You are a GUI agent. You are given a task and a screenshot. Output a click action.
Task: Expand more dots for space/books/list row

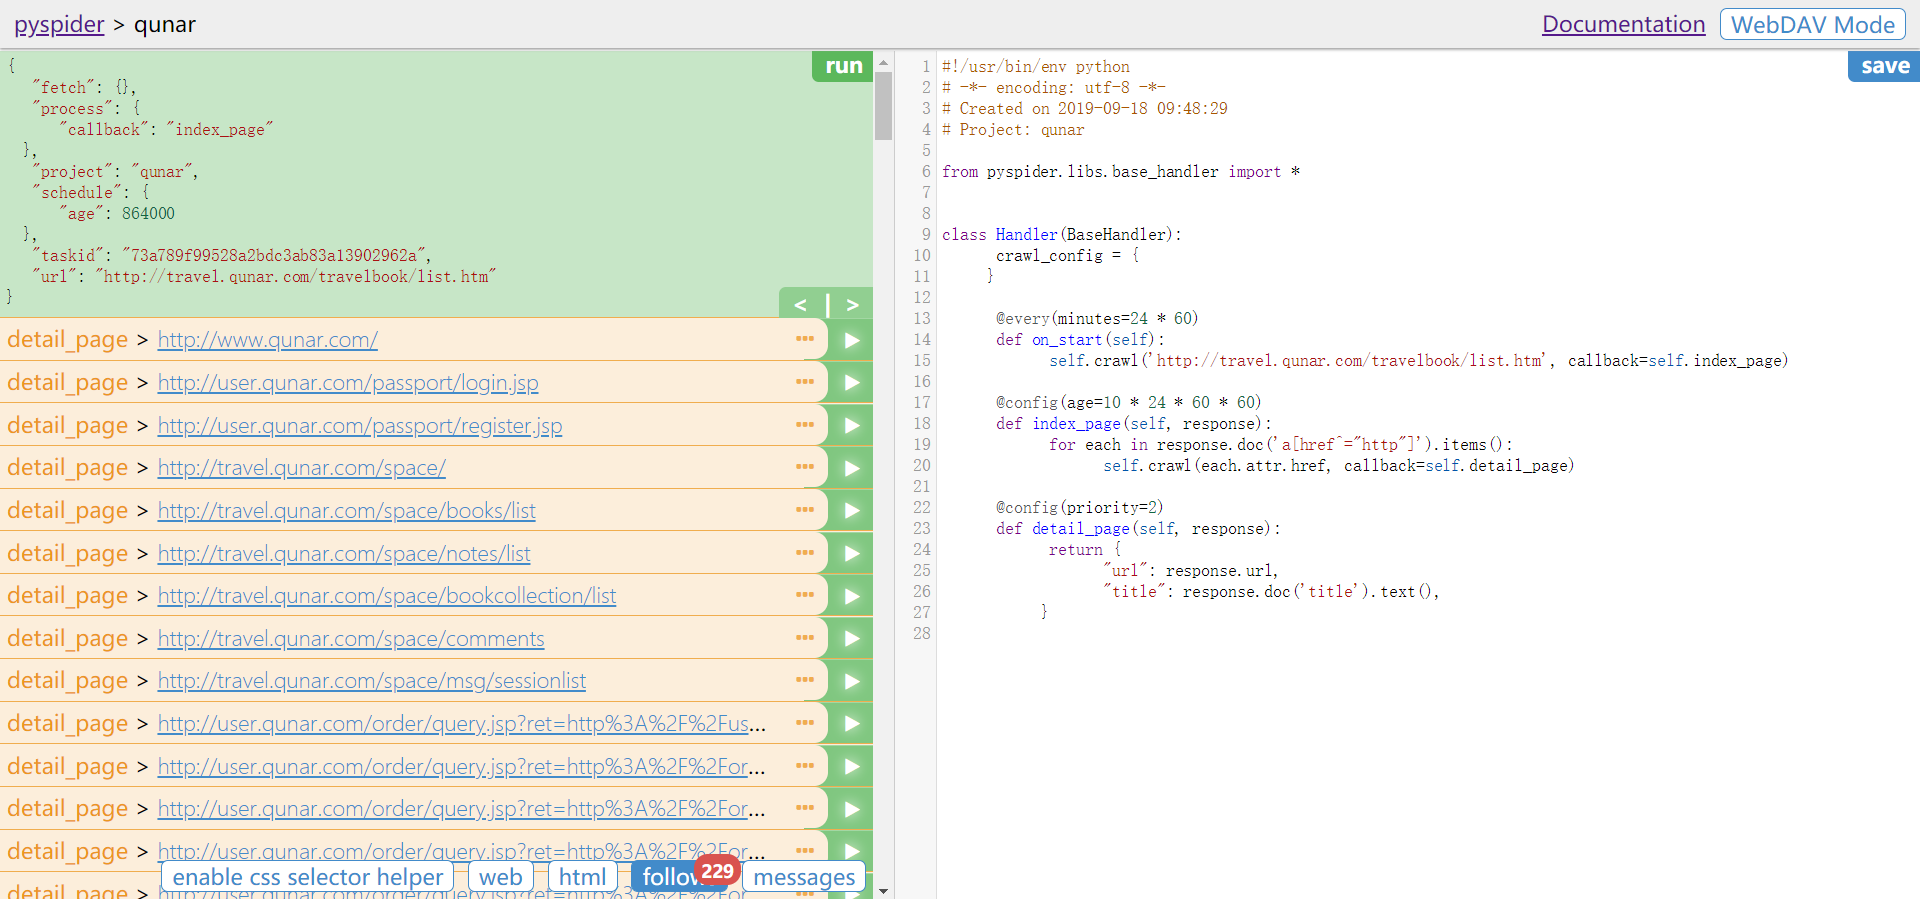805,509
